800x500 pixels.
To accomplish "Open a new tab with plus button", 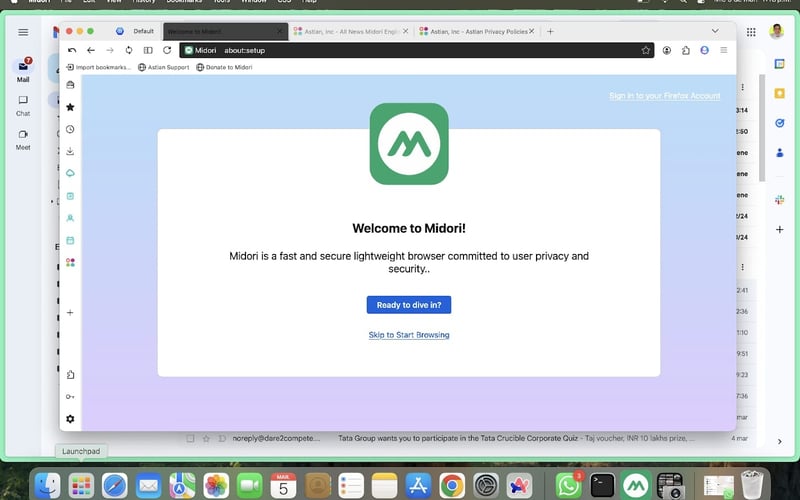I will [x=550, y=31].
